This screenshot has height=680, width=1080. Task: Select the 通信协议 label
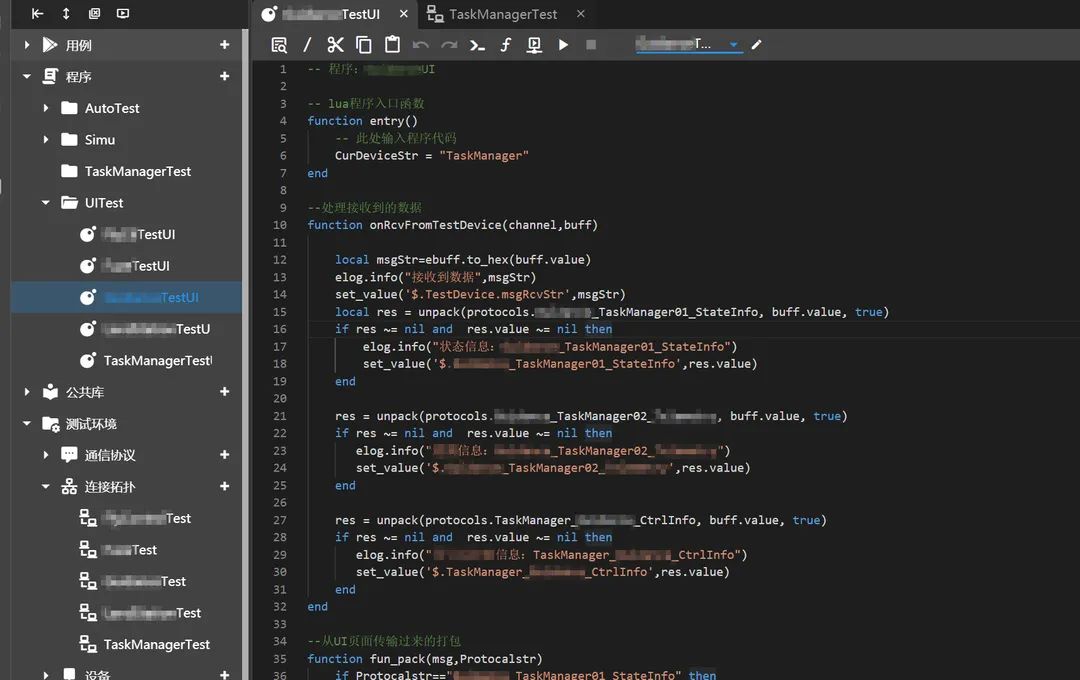tap(110, 455)
